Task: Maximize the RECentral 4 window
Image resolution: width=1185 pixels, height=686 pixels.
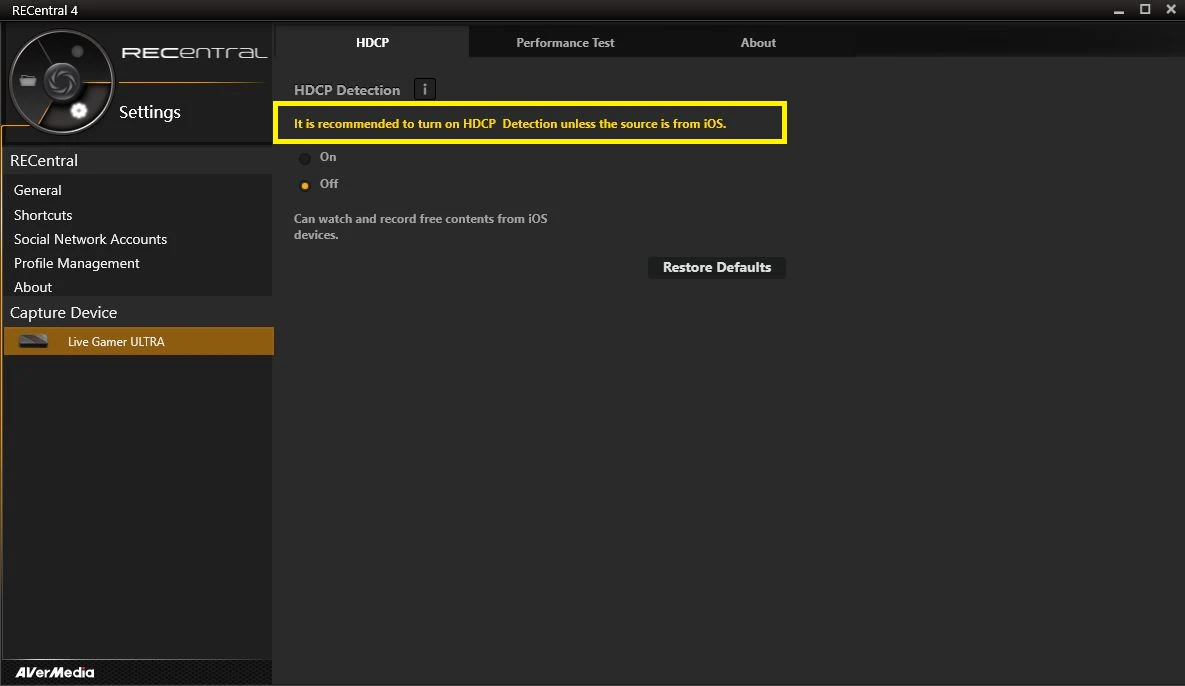Action: [1145, 10]
